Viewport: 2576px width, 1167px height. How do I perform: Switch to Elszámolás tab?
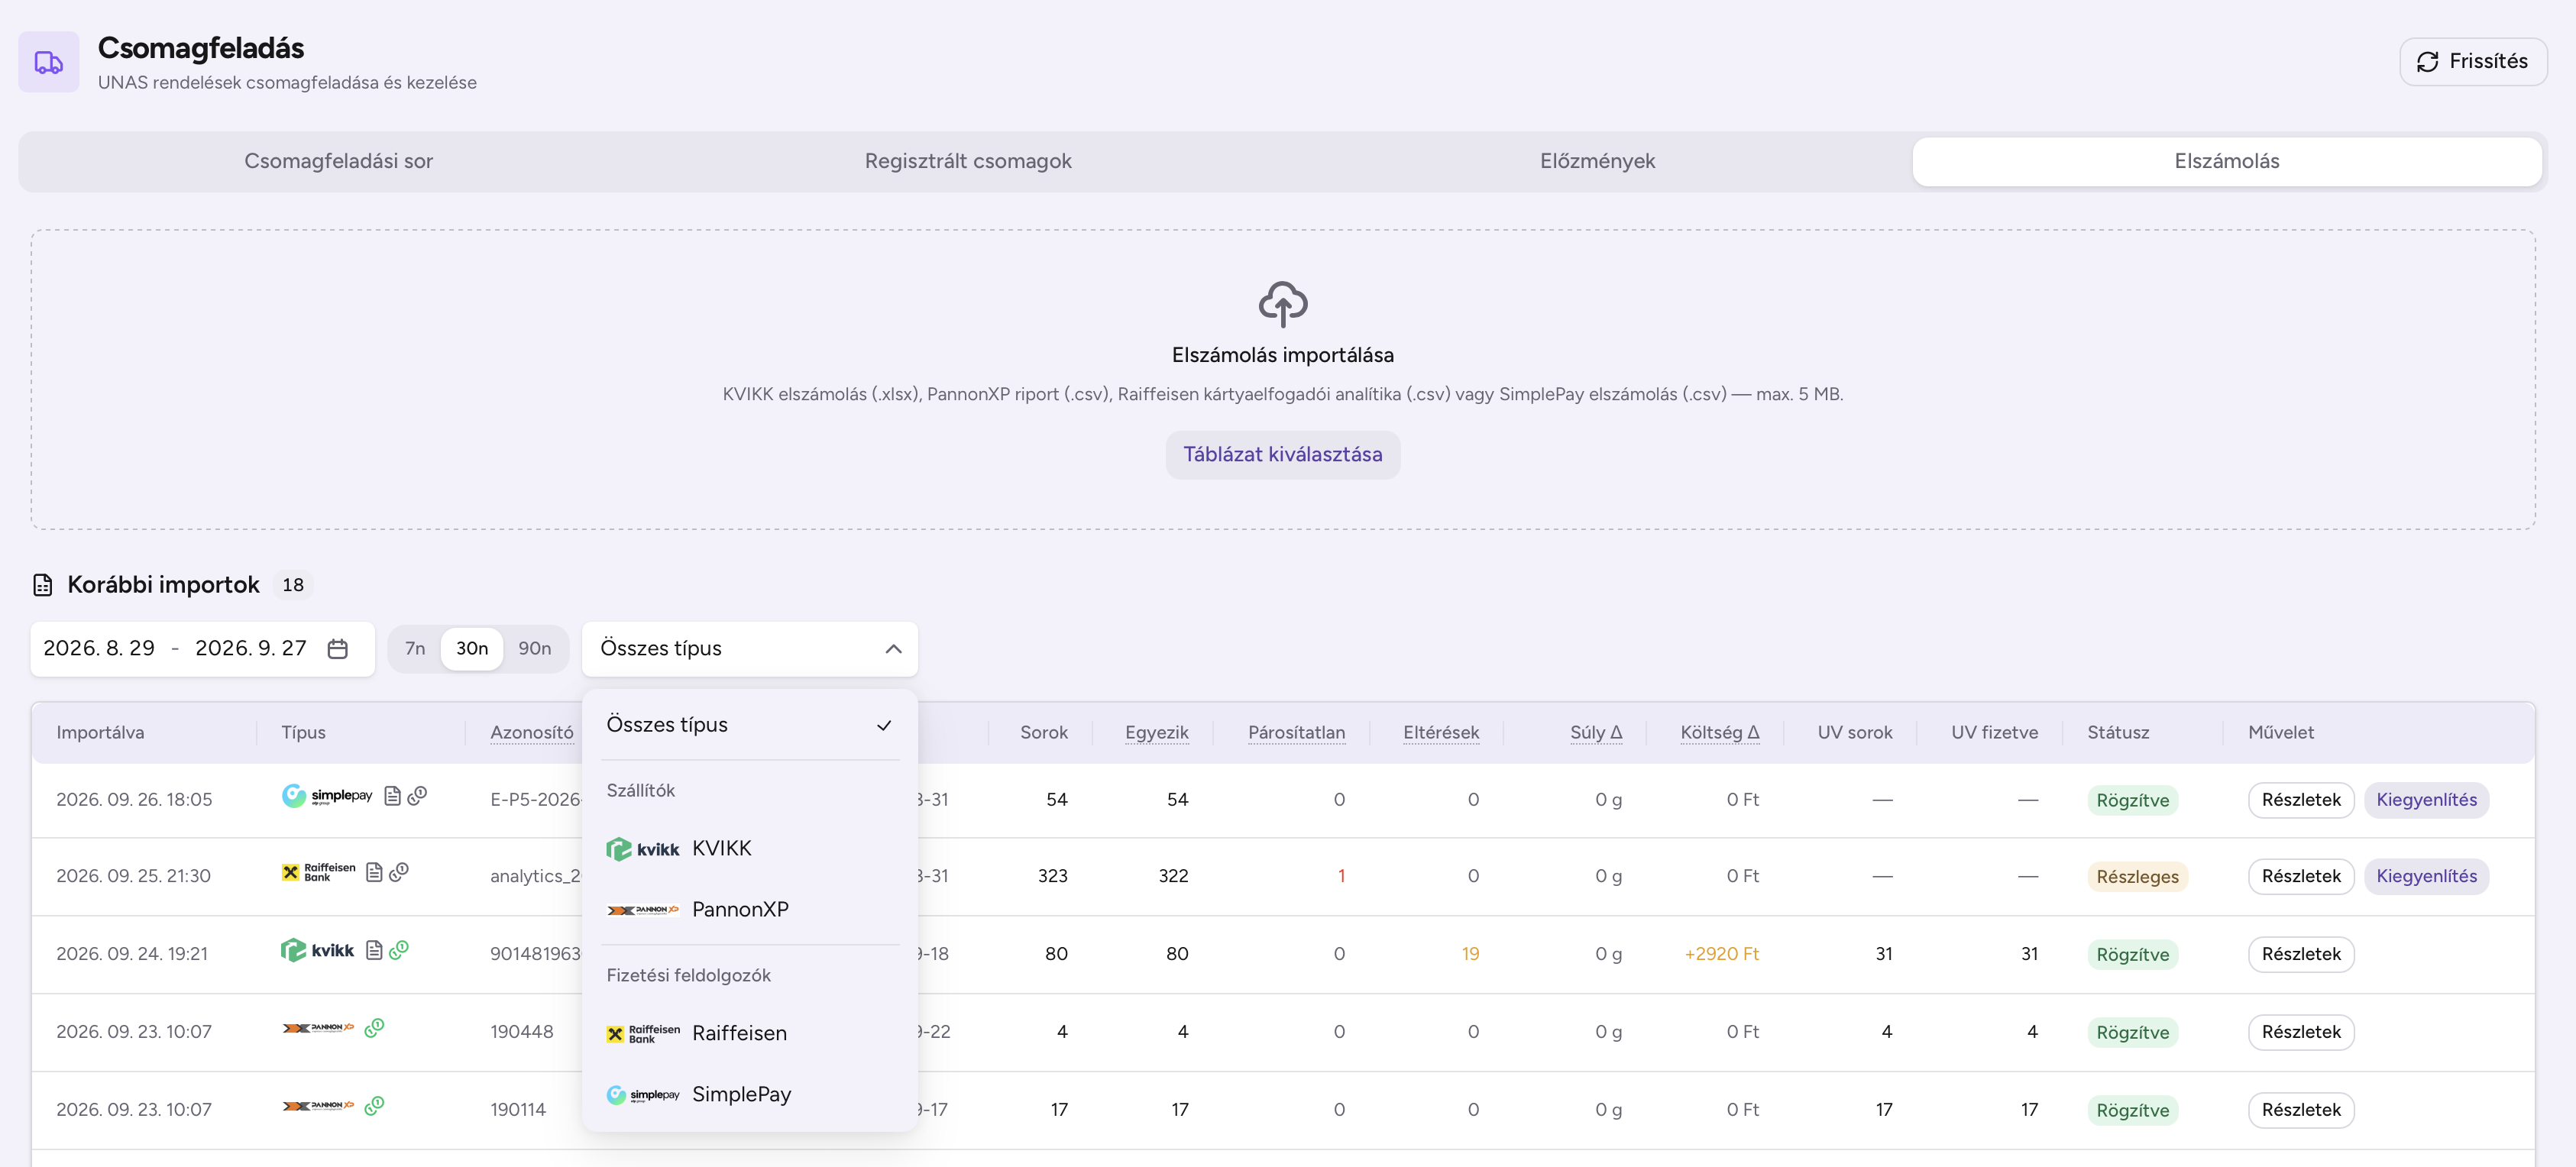point(2227,162)
